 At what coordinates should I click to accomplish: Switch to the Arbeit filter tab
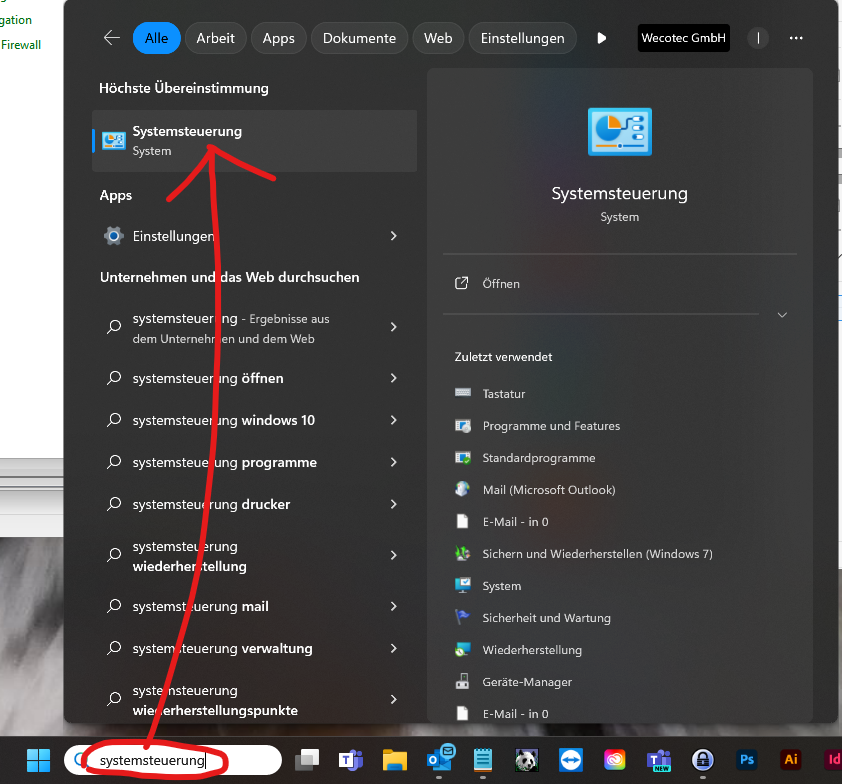(215, 38)
